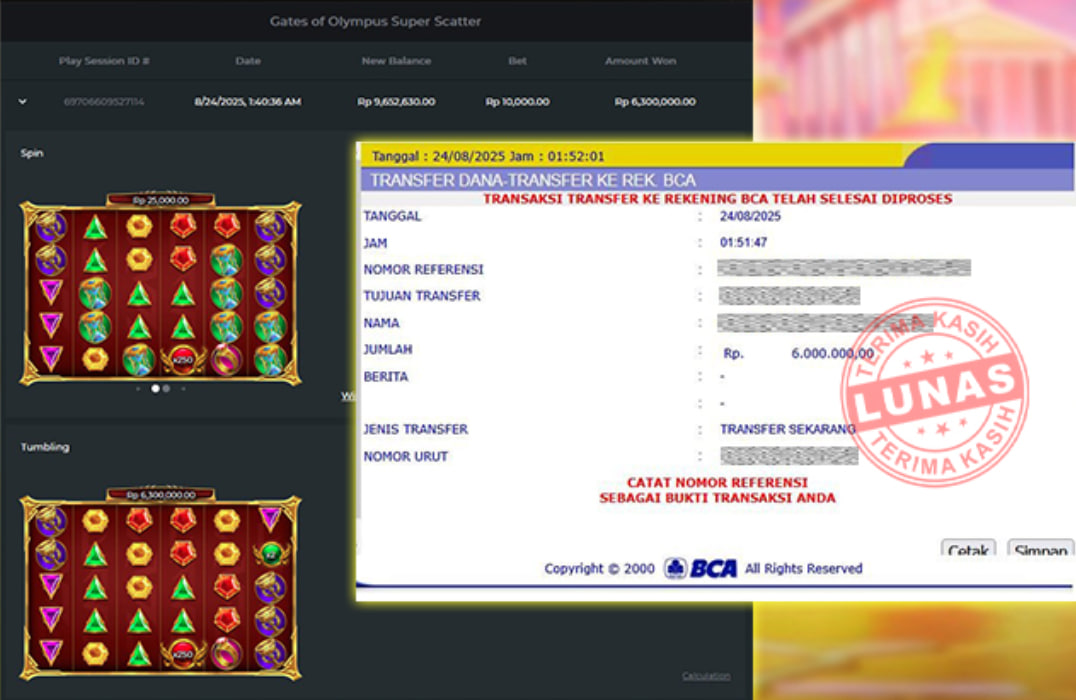Click the Gates of Olympus Super Scatter title
Screen dimensions: 1076x700
click(x=375, y=21)
